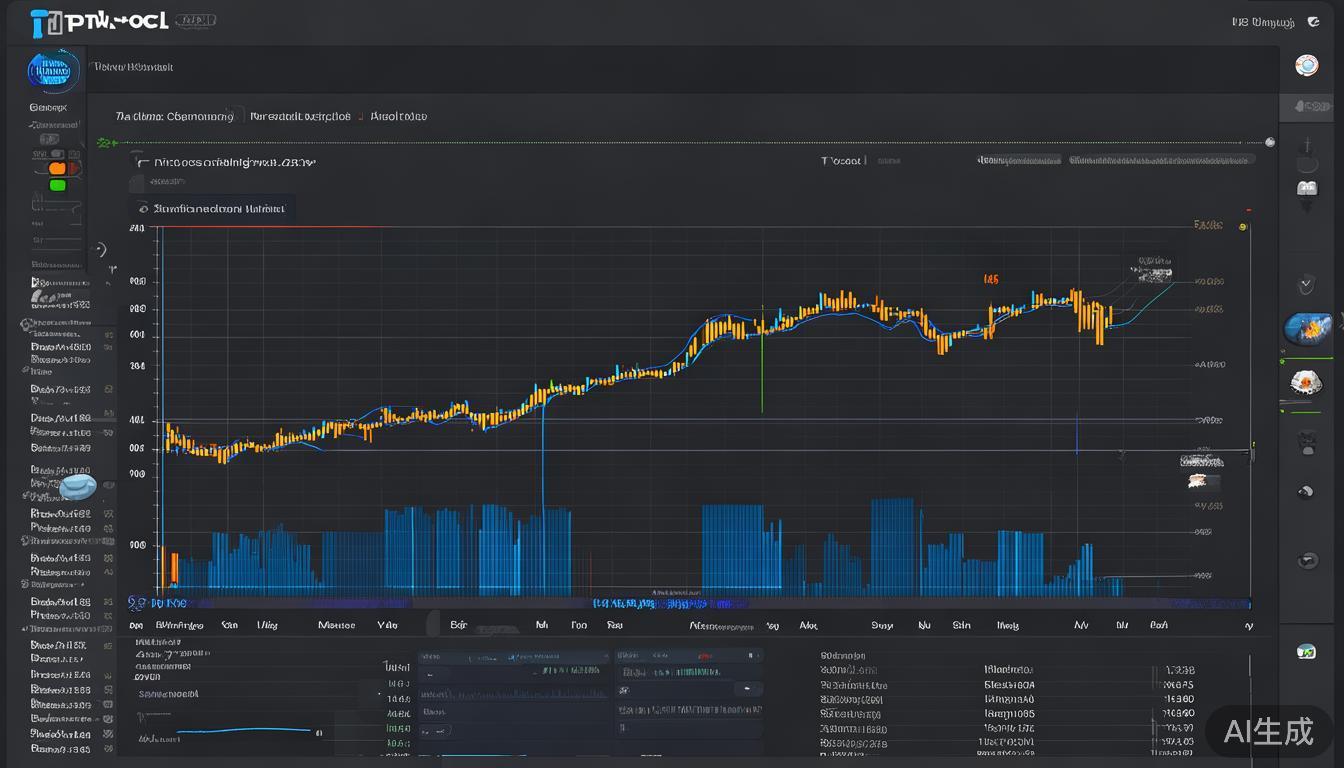Viewport: 1344px width, 768px height.
Task: Toggle the orange indicator in left sidebar
Action: [x=57, y=169]
